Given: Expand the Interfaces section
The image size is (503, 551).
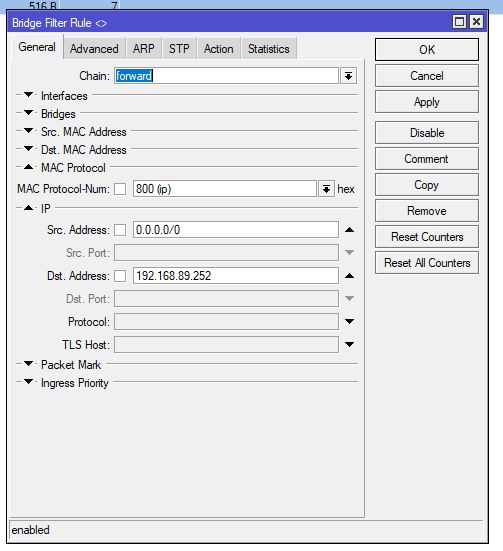Looking at the screenshot, I should click(28, 95).
